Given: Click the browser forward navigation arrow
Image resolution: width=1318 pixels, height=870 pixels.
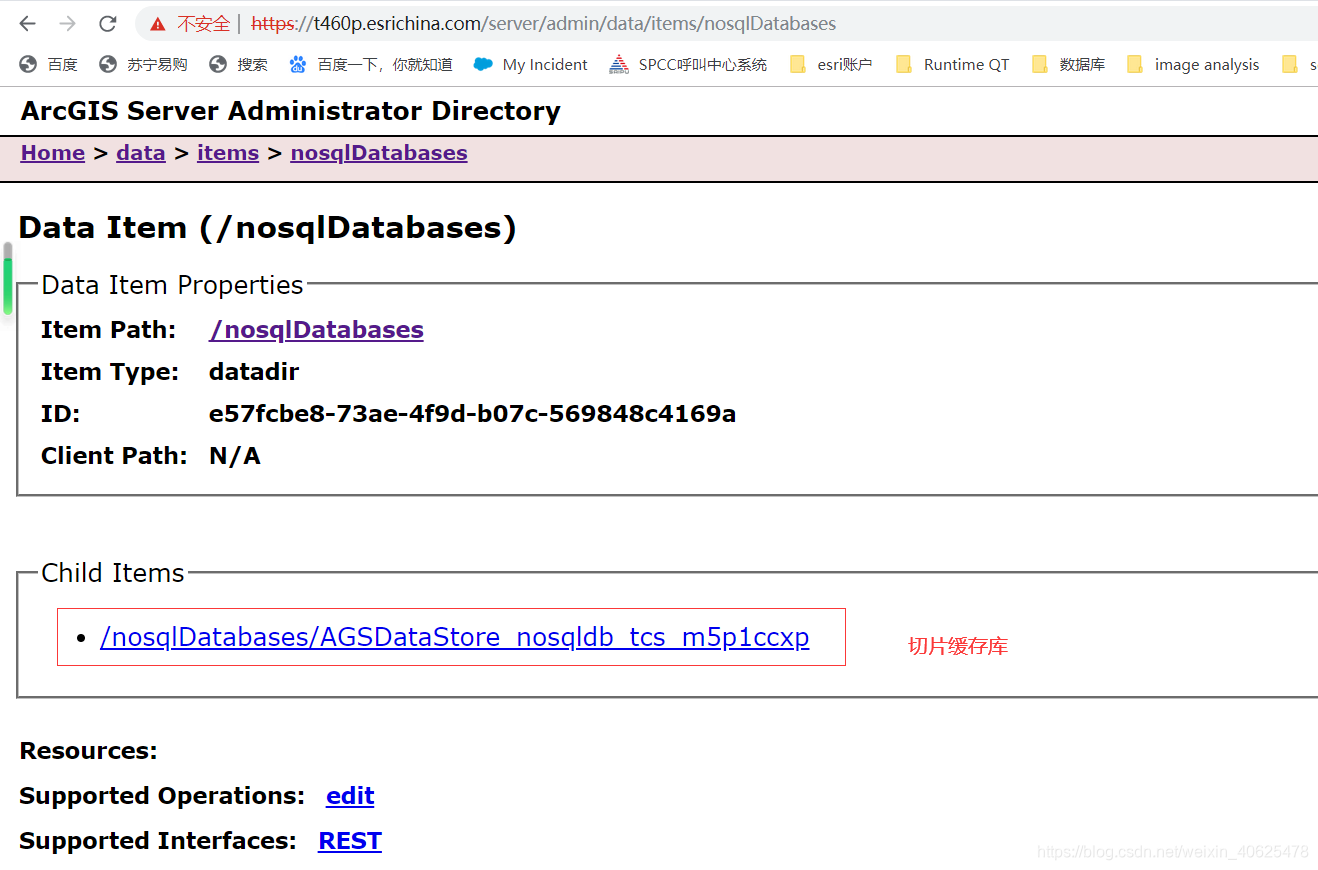Looking at the screenshot, I should 66,23.
